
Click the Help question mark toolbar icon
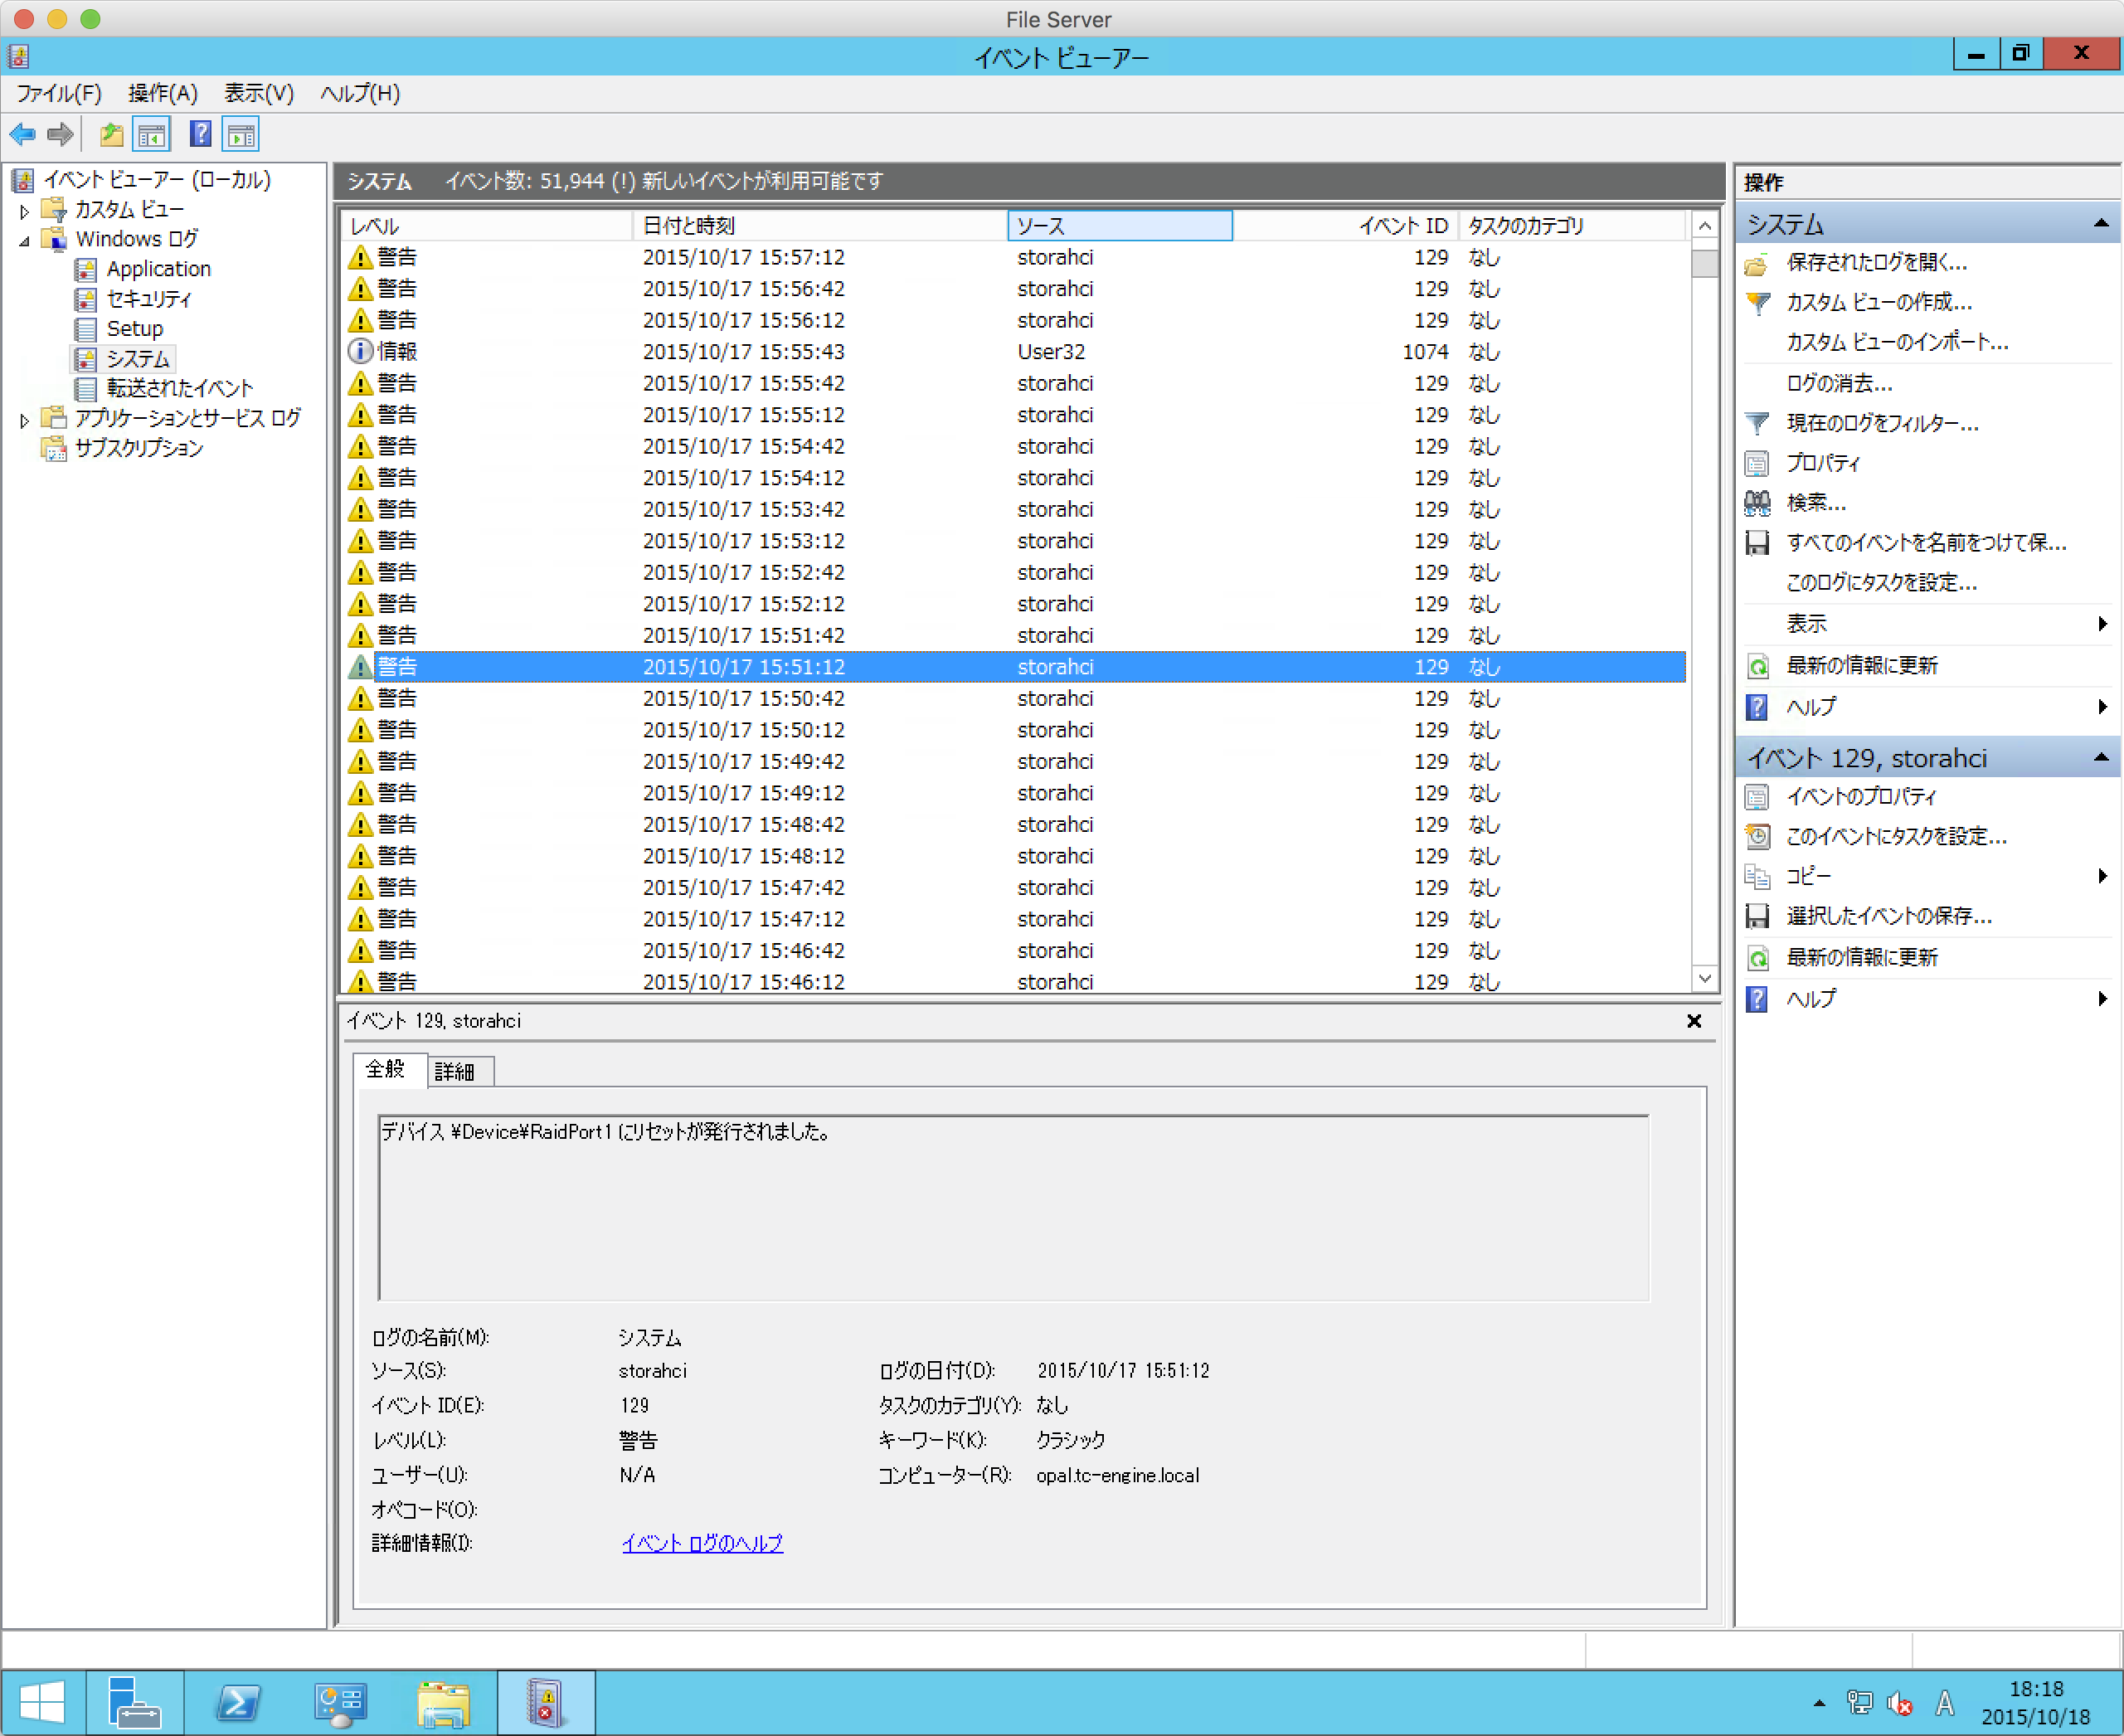pyautogui.click(x=200, y=134)
